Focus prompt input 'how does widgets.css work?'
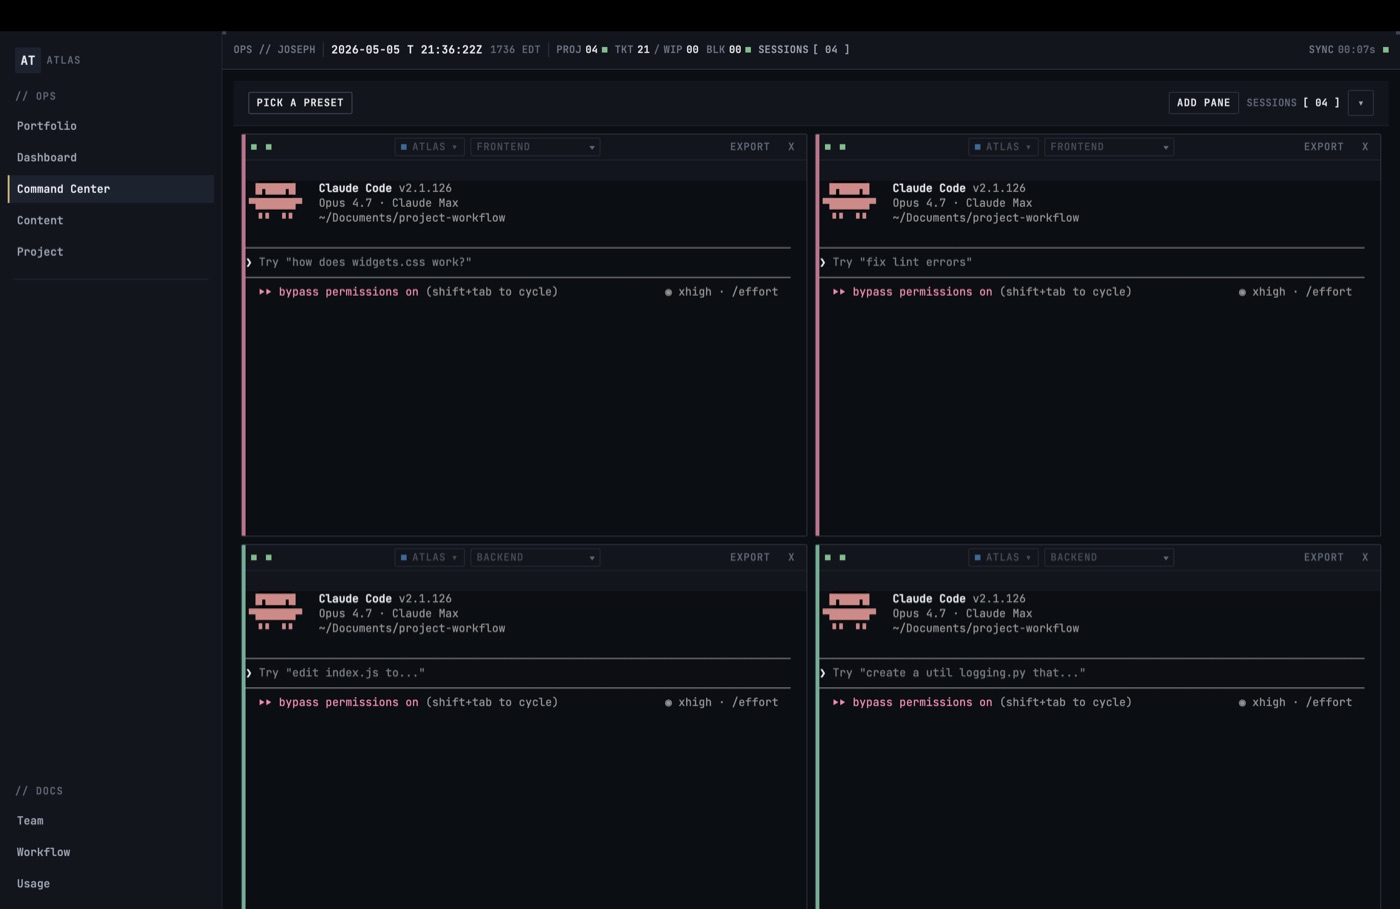 518,263
